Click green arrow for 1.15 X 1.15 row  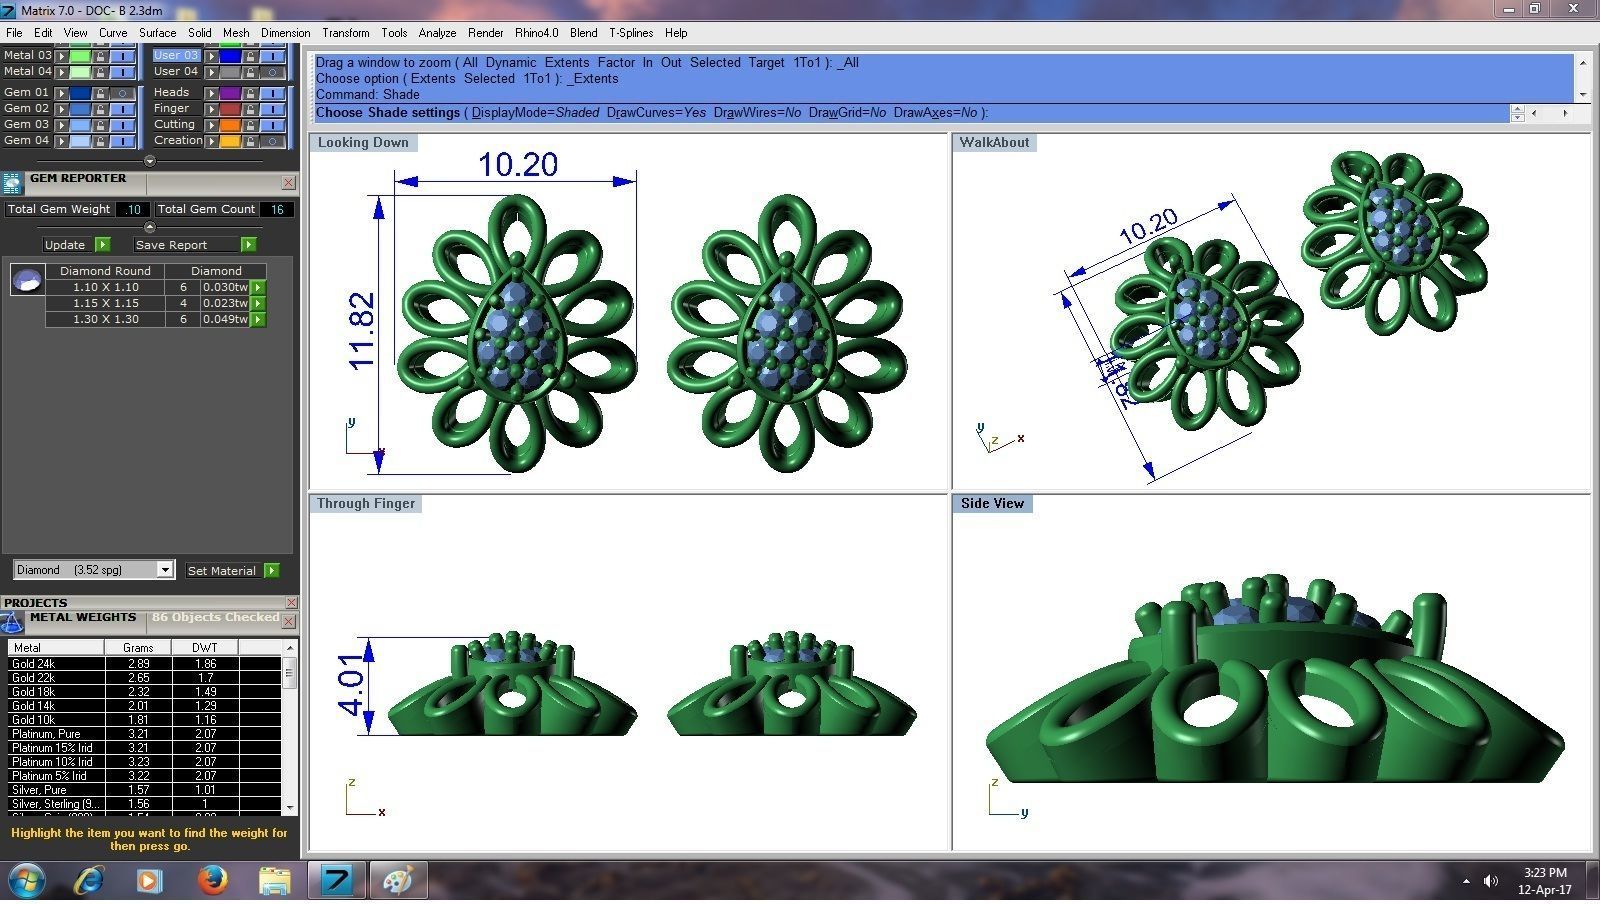coord(258,304)
